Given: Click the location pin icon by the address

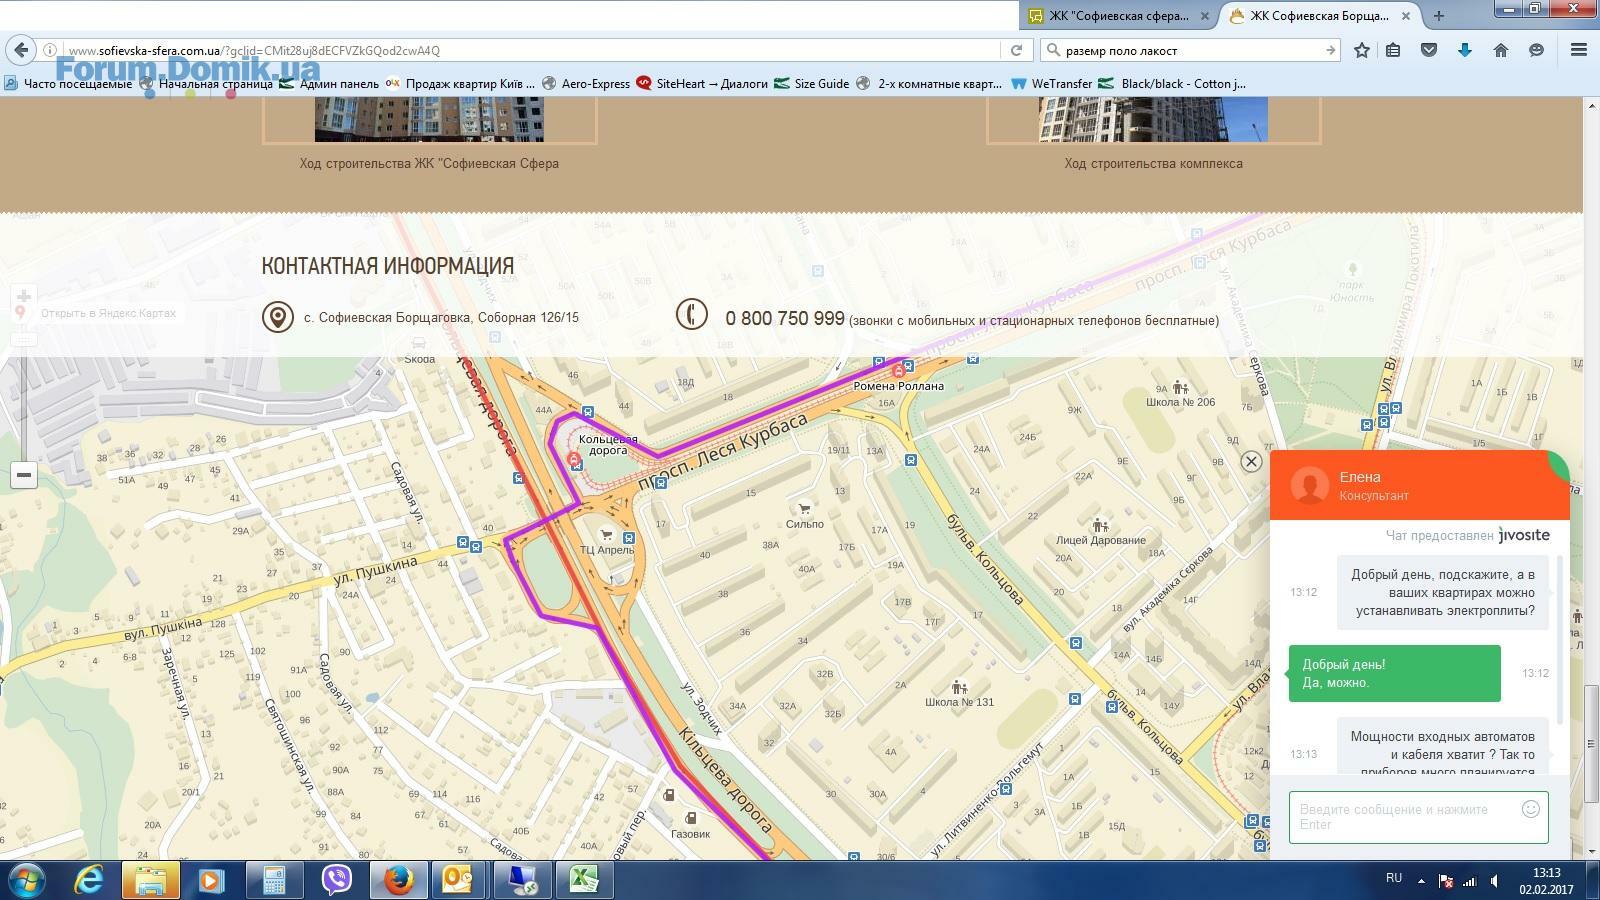Looking at the screenshot, I should coord(277,317).
